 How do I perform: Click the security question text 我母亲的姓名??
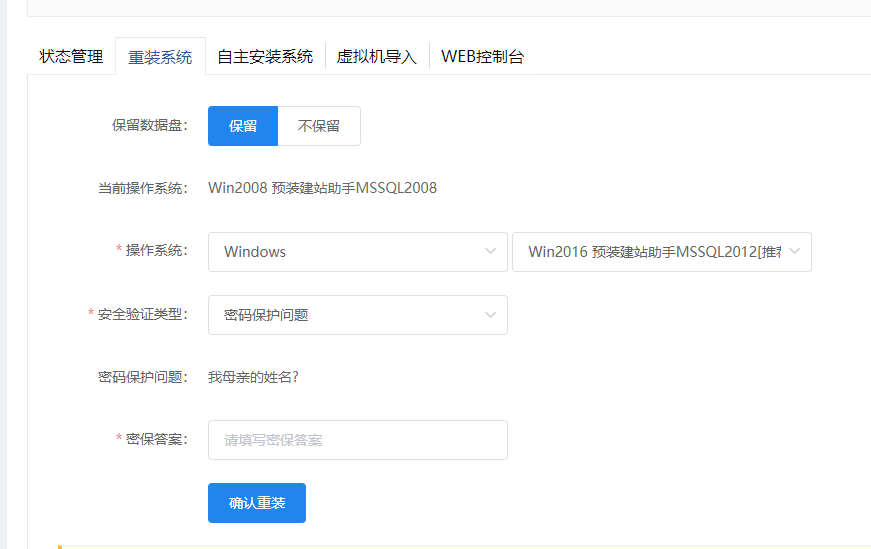pos(253,377)
